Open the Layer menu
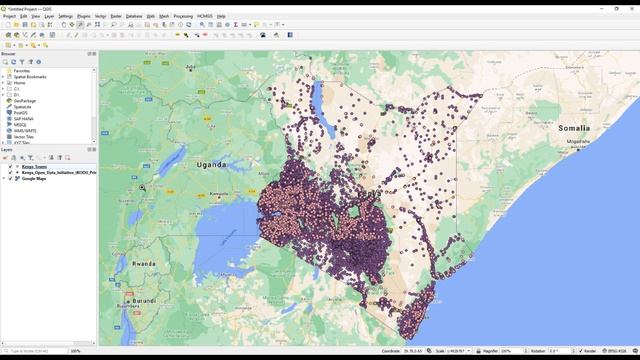Image resolution: width=640 pixels, height=360 pixels. (x=49, y=16)
